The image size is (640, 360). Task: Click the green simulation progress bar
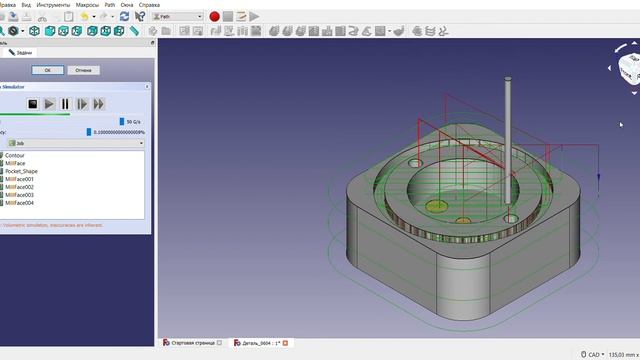click(34, 115)
